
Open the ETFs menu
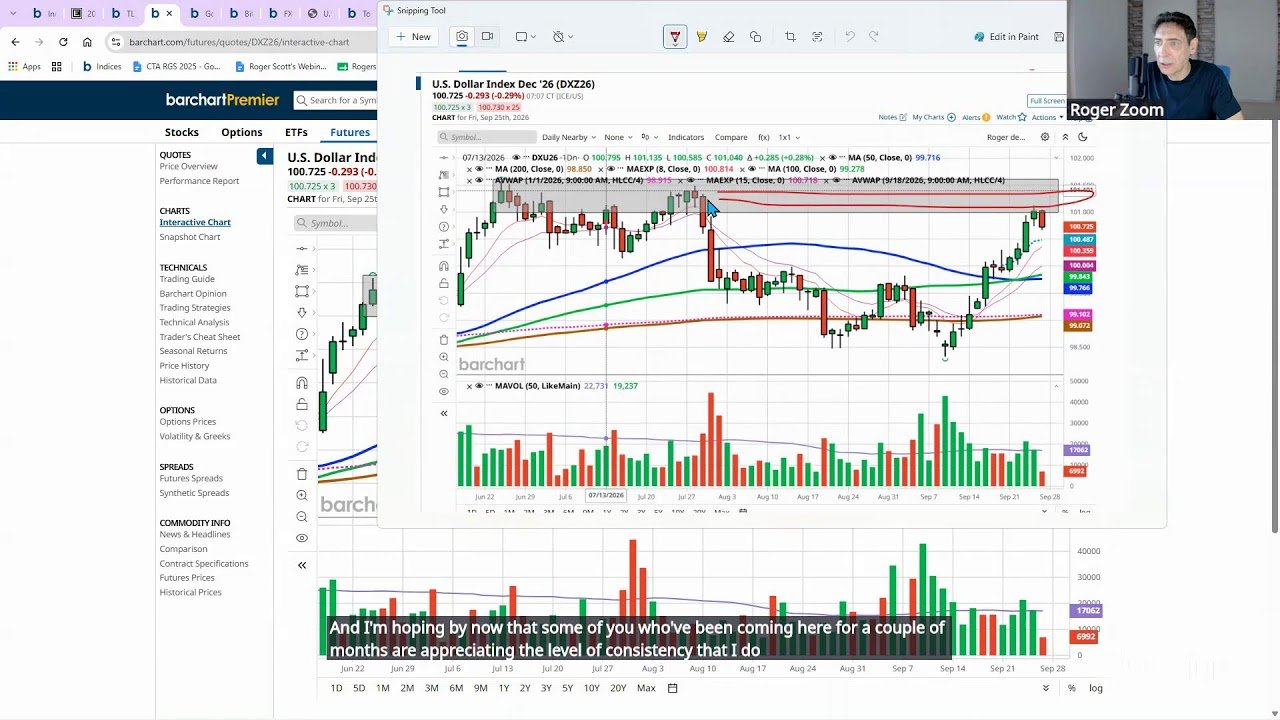pos(296,132)
